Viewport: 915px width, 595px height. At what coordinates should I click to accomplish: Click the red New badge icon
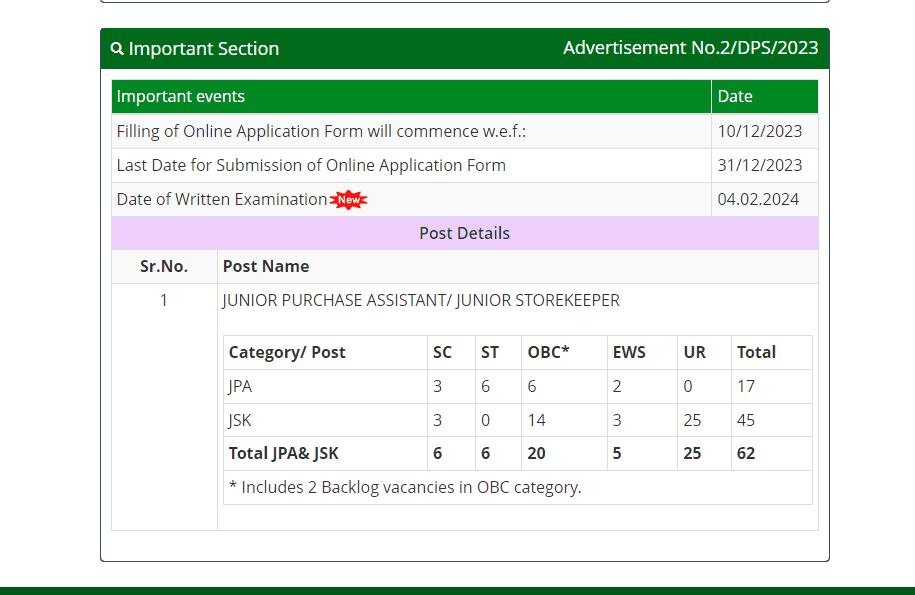[x=349, y=200]
